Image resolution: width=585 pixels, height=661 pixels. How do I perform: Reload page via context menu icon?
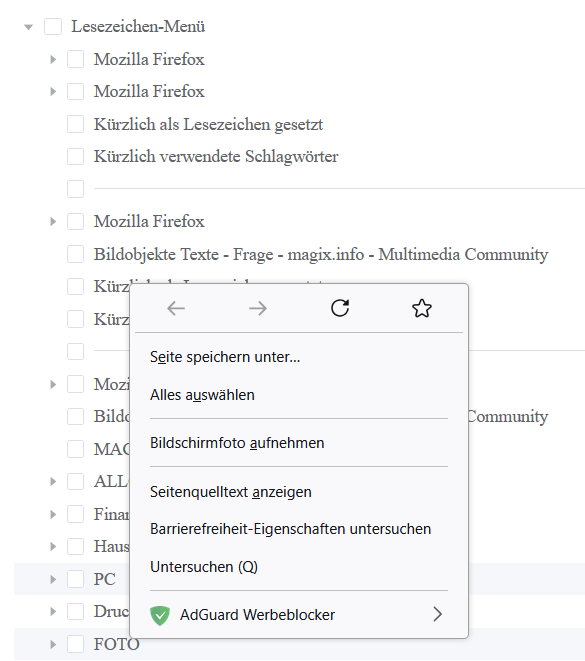point(340,308)
